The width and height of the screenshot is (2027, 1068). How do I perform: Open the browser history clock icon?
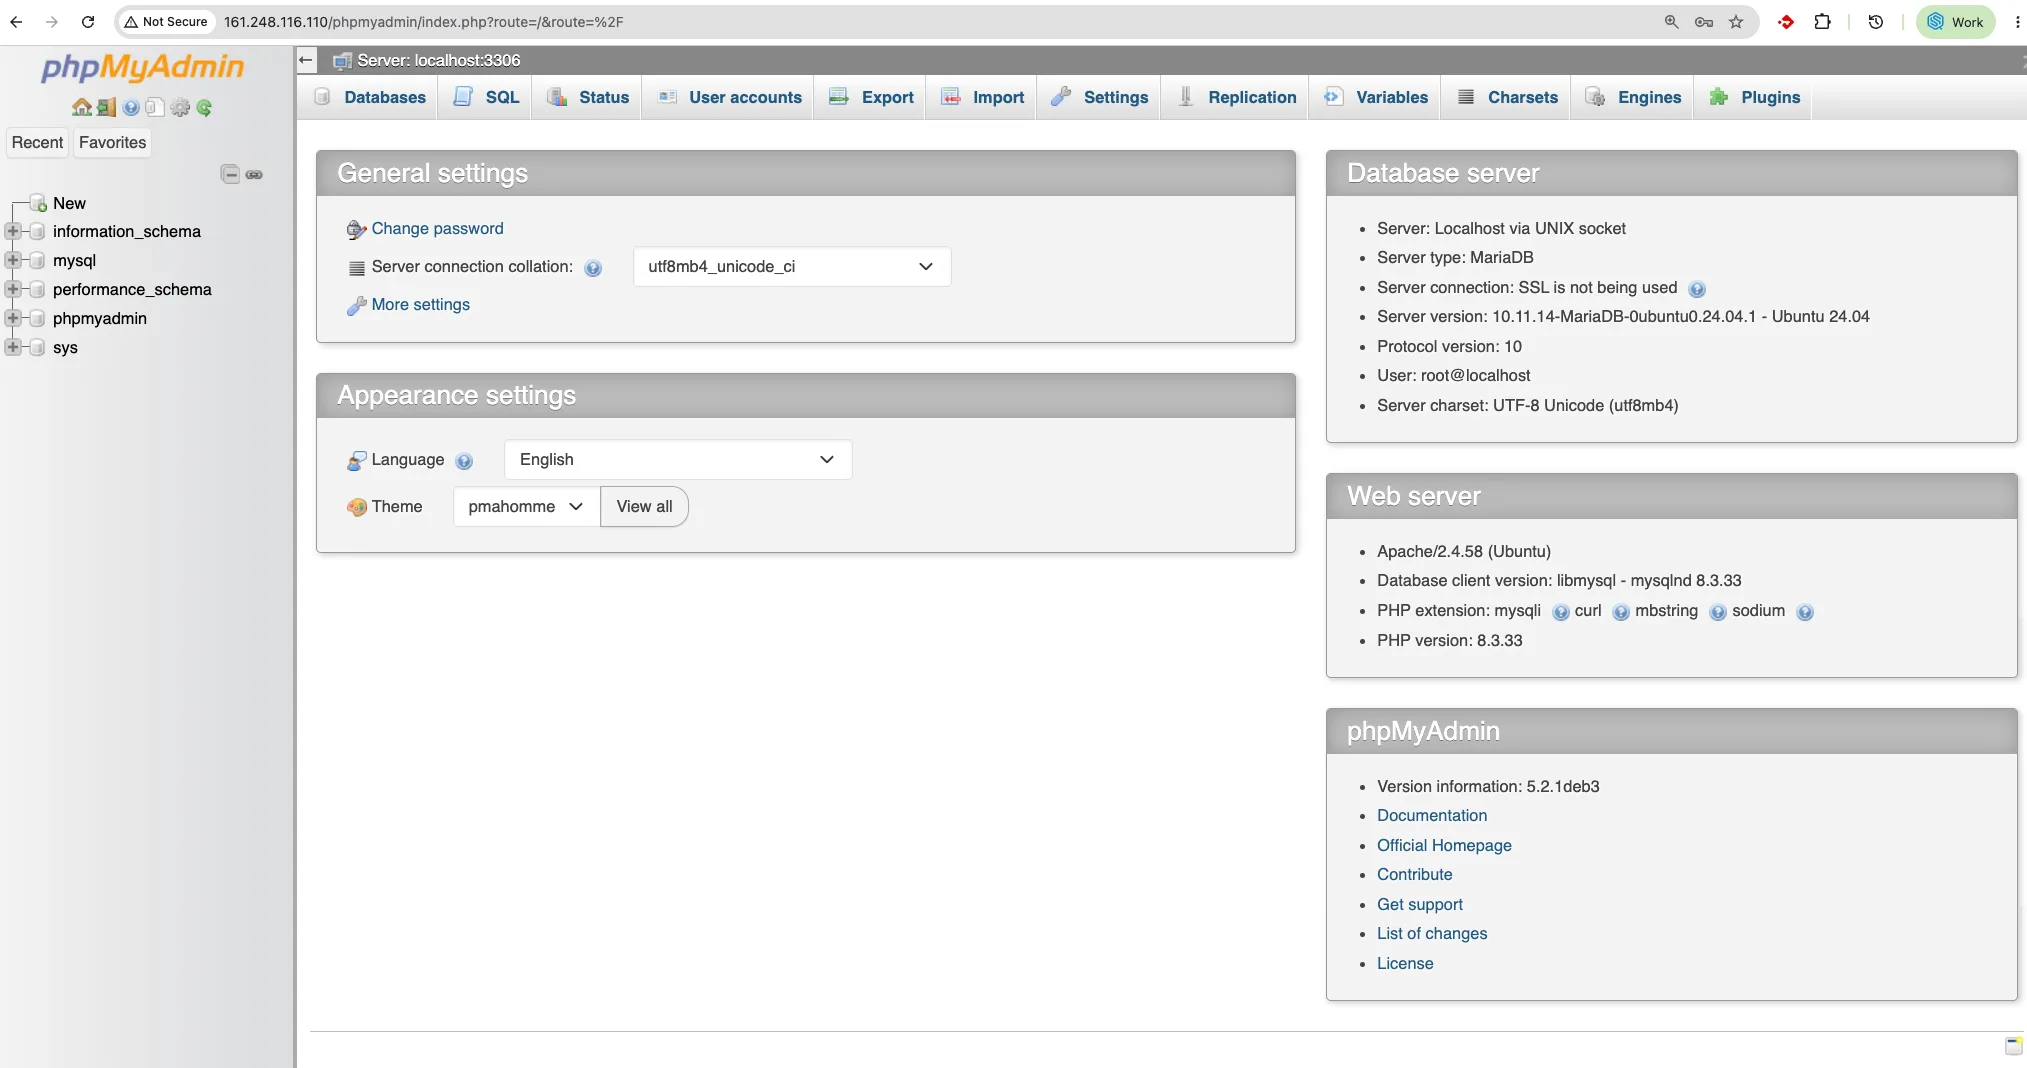(1876, 21)
